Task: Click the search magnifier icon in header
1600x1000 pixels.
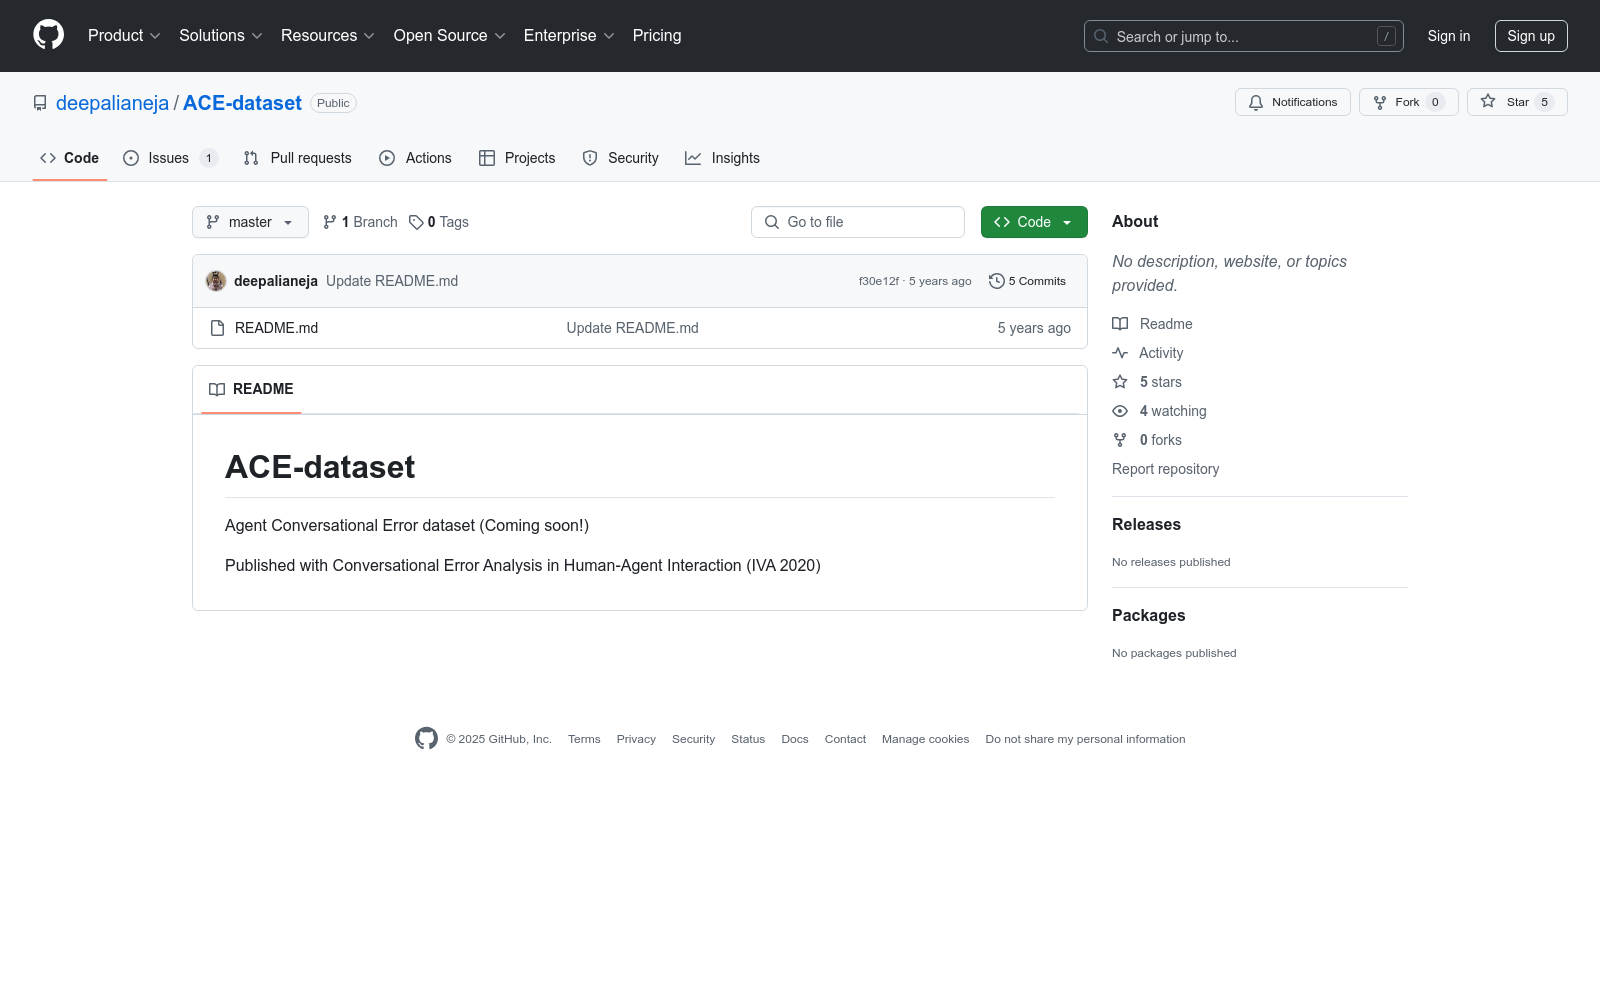Action: (1101, 36)
